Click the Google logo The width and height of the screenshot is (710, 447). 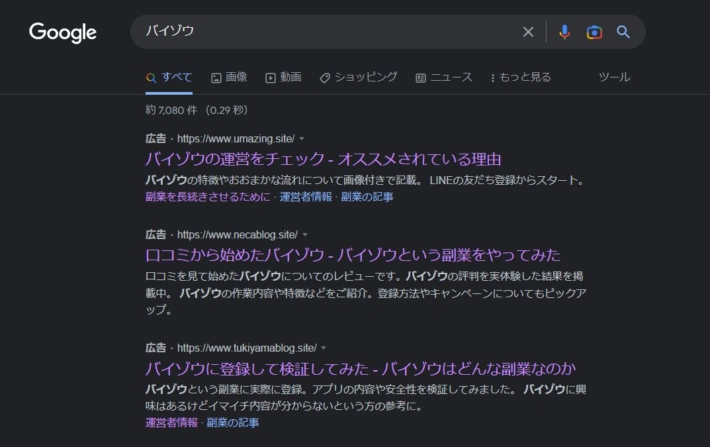62,32
